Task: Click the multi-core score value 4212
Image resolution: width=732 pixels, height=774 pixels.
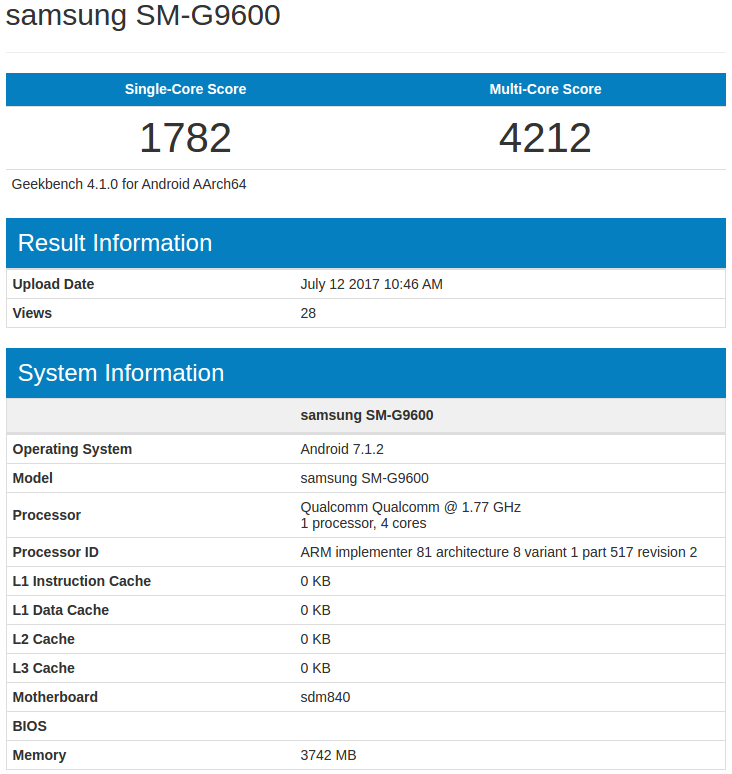Action: click(x=545, y=138)
